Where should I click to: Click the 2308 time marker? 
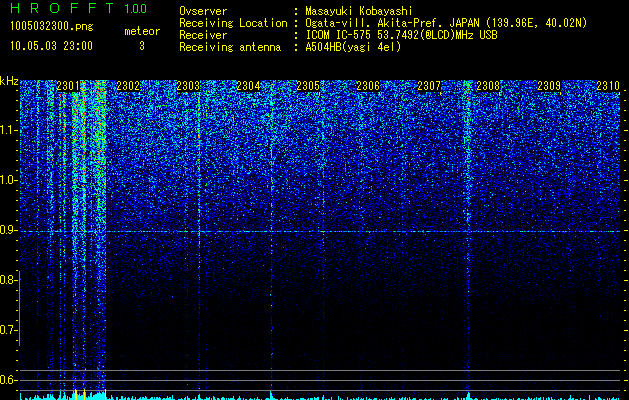(488, 86)
